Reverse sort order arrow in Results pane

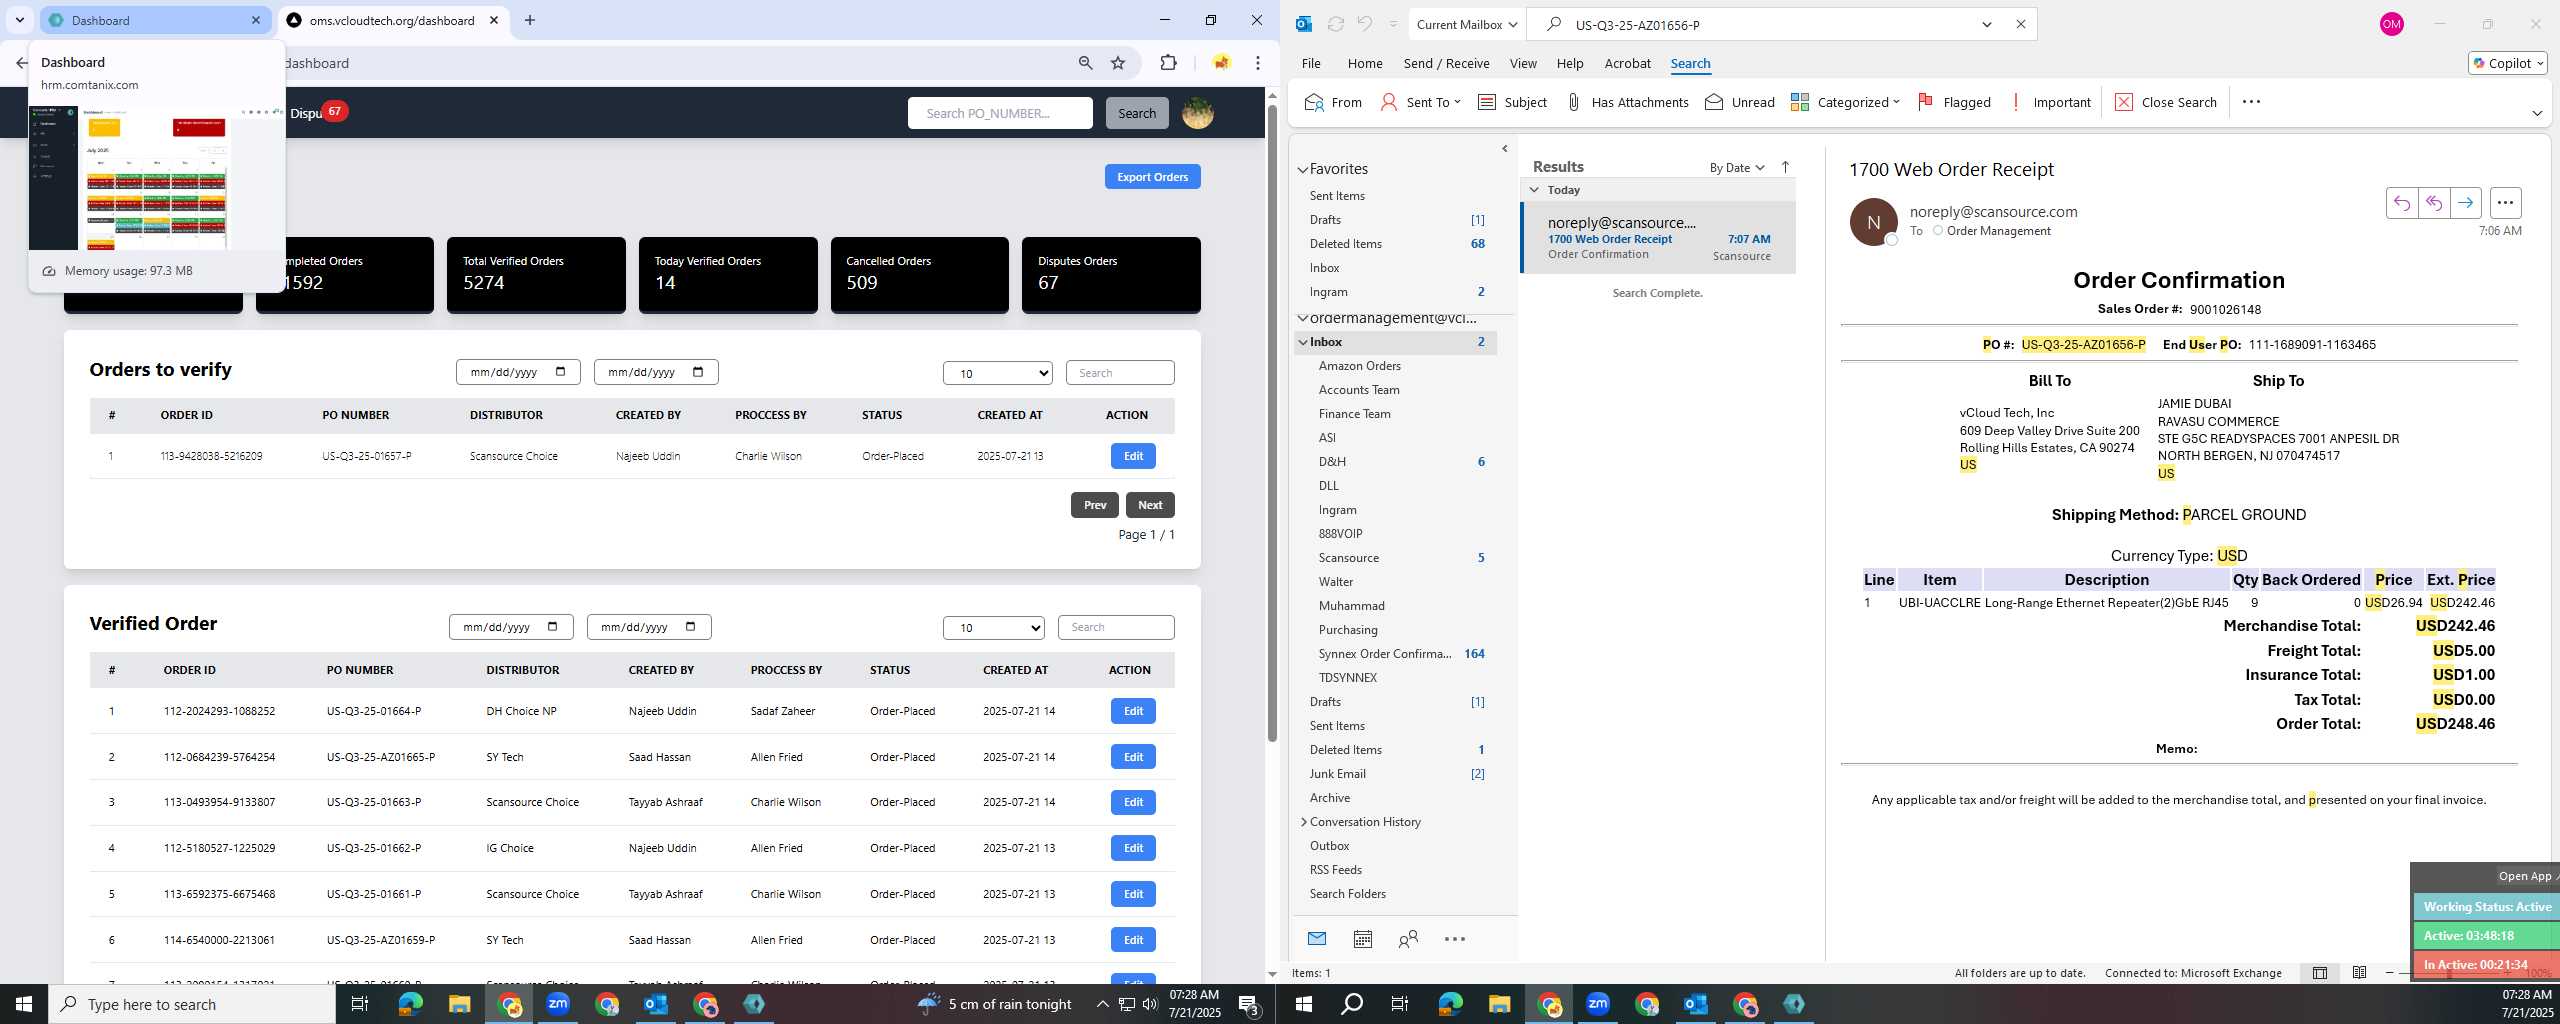[1785, 167]
